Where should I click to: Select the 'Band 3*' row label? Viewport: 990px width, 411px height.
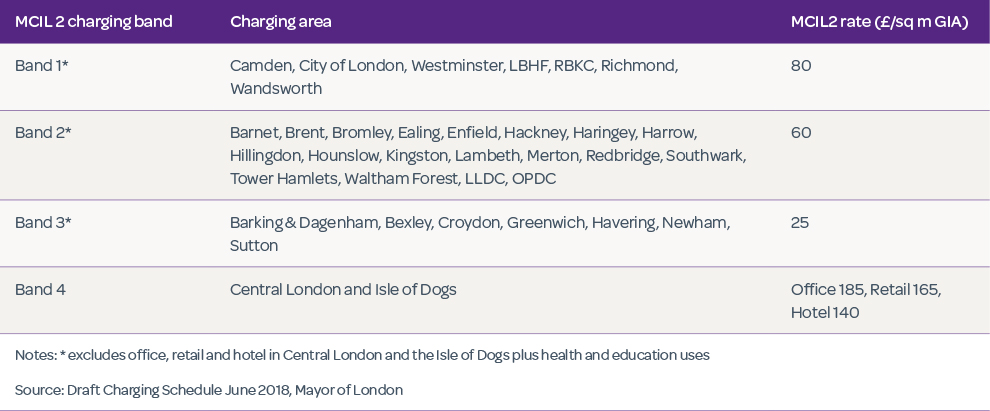pos(43,223)
